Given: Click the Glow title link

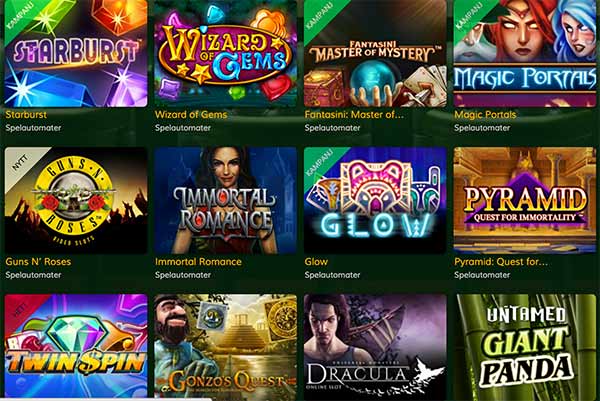Looking at the screenshot, I should pyautogui.click(x=316, y=262).
